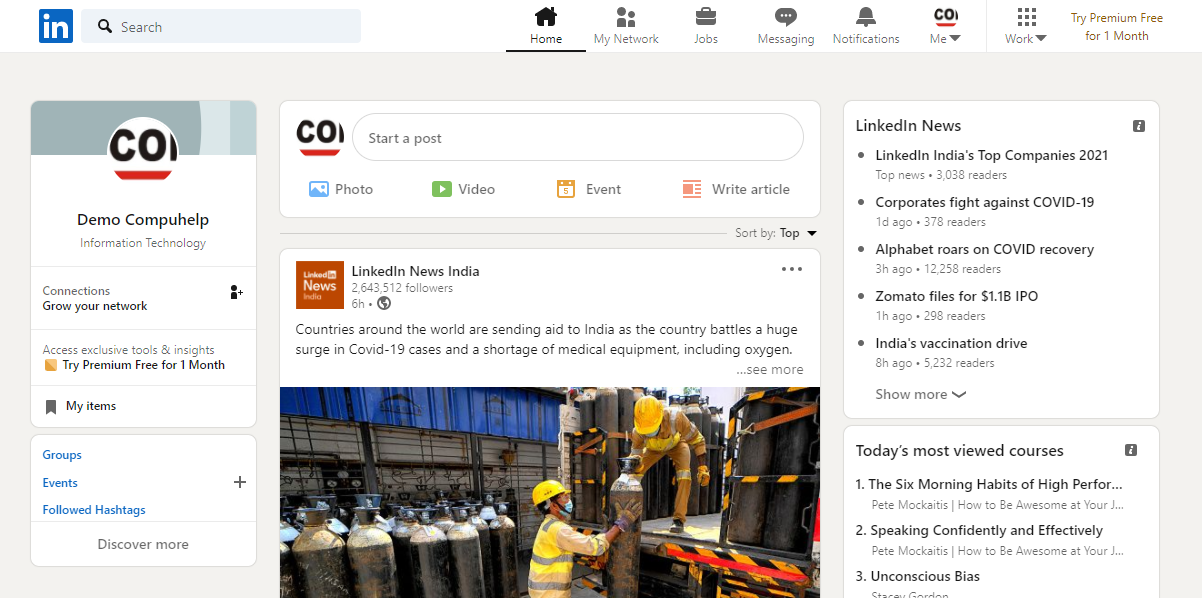Go to the My Network tab
The image size is (1202, 598).
(626, 26)
